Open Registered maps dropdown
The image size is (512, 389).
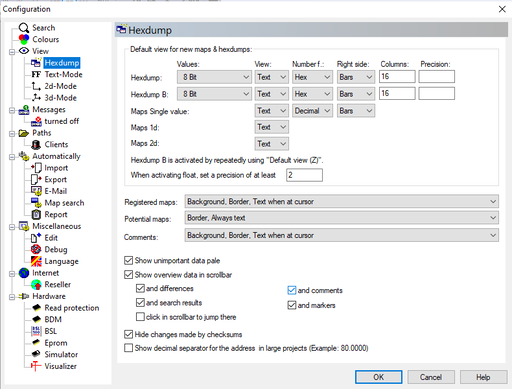tap(342, 201)
